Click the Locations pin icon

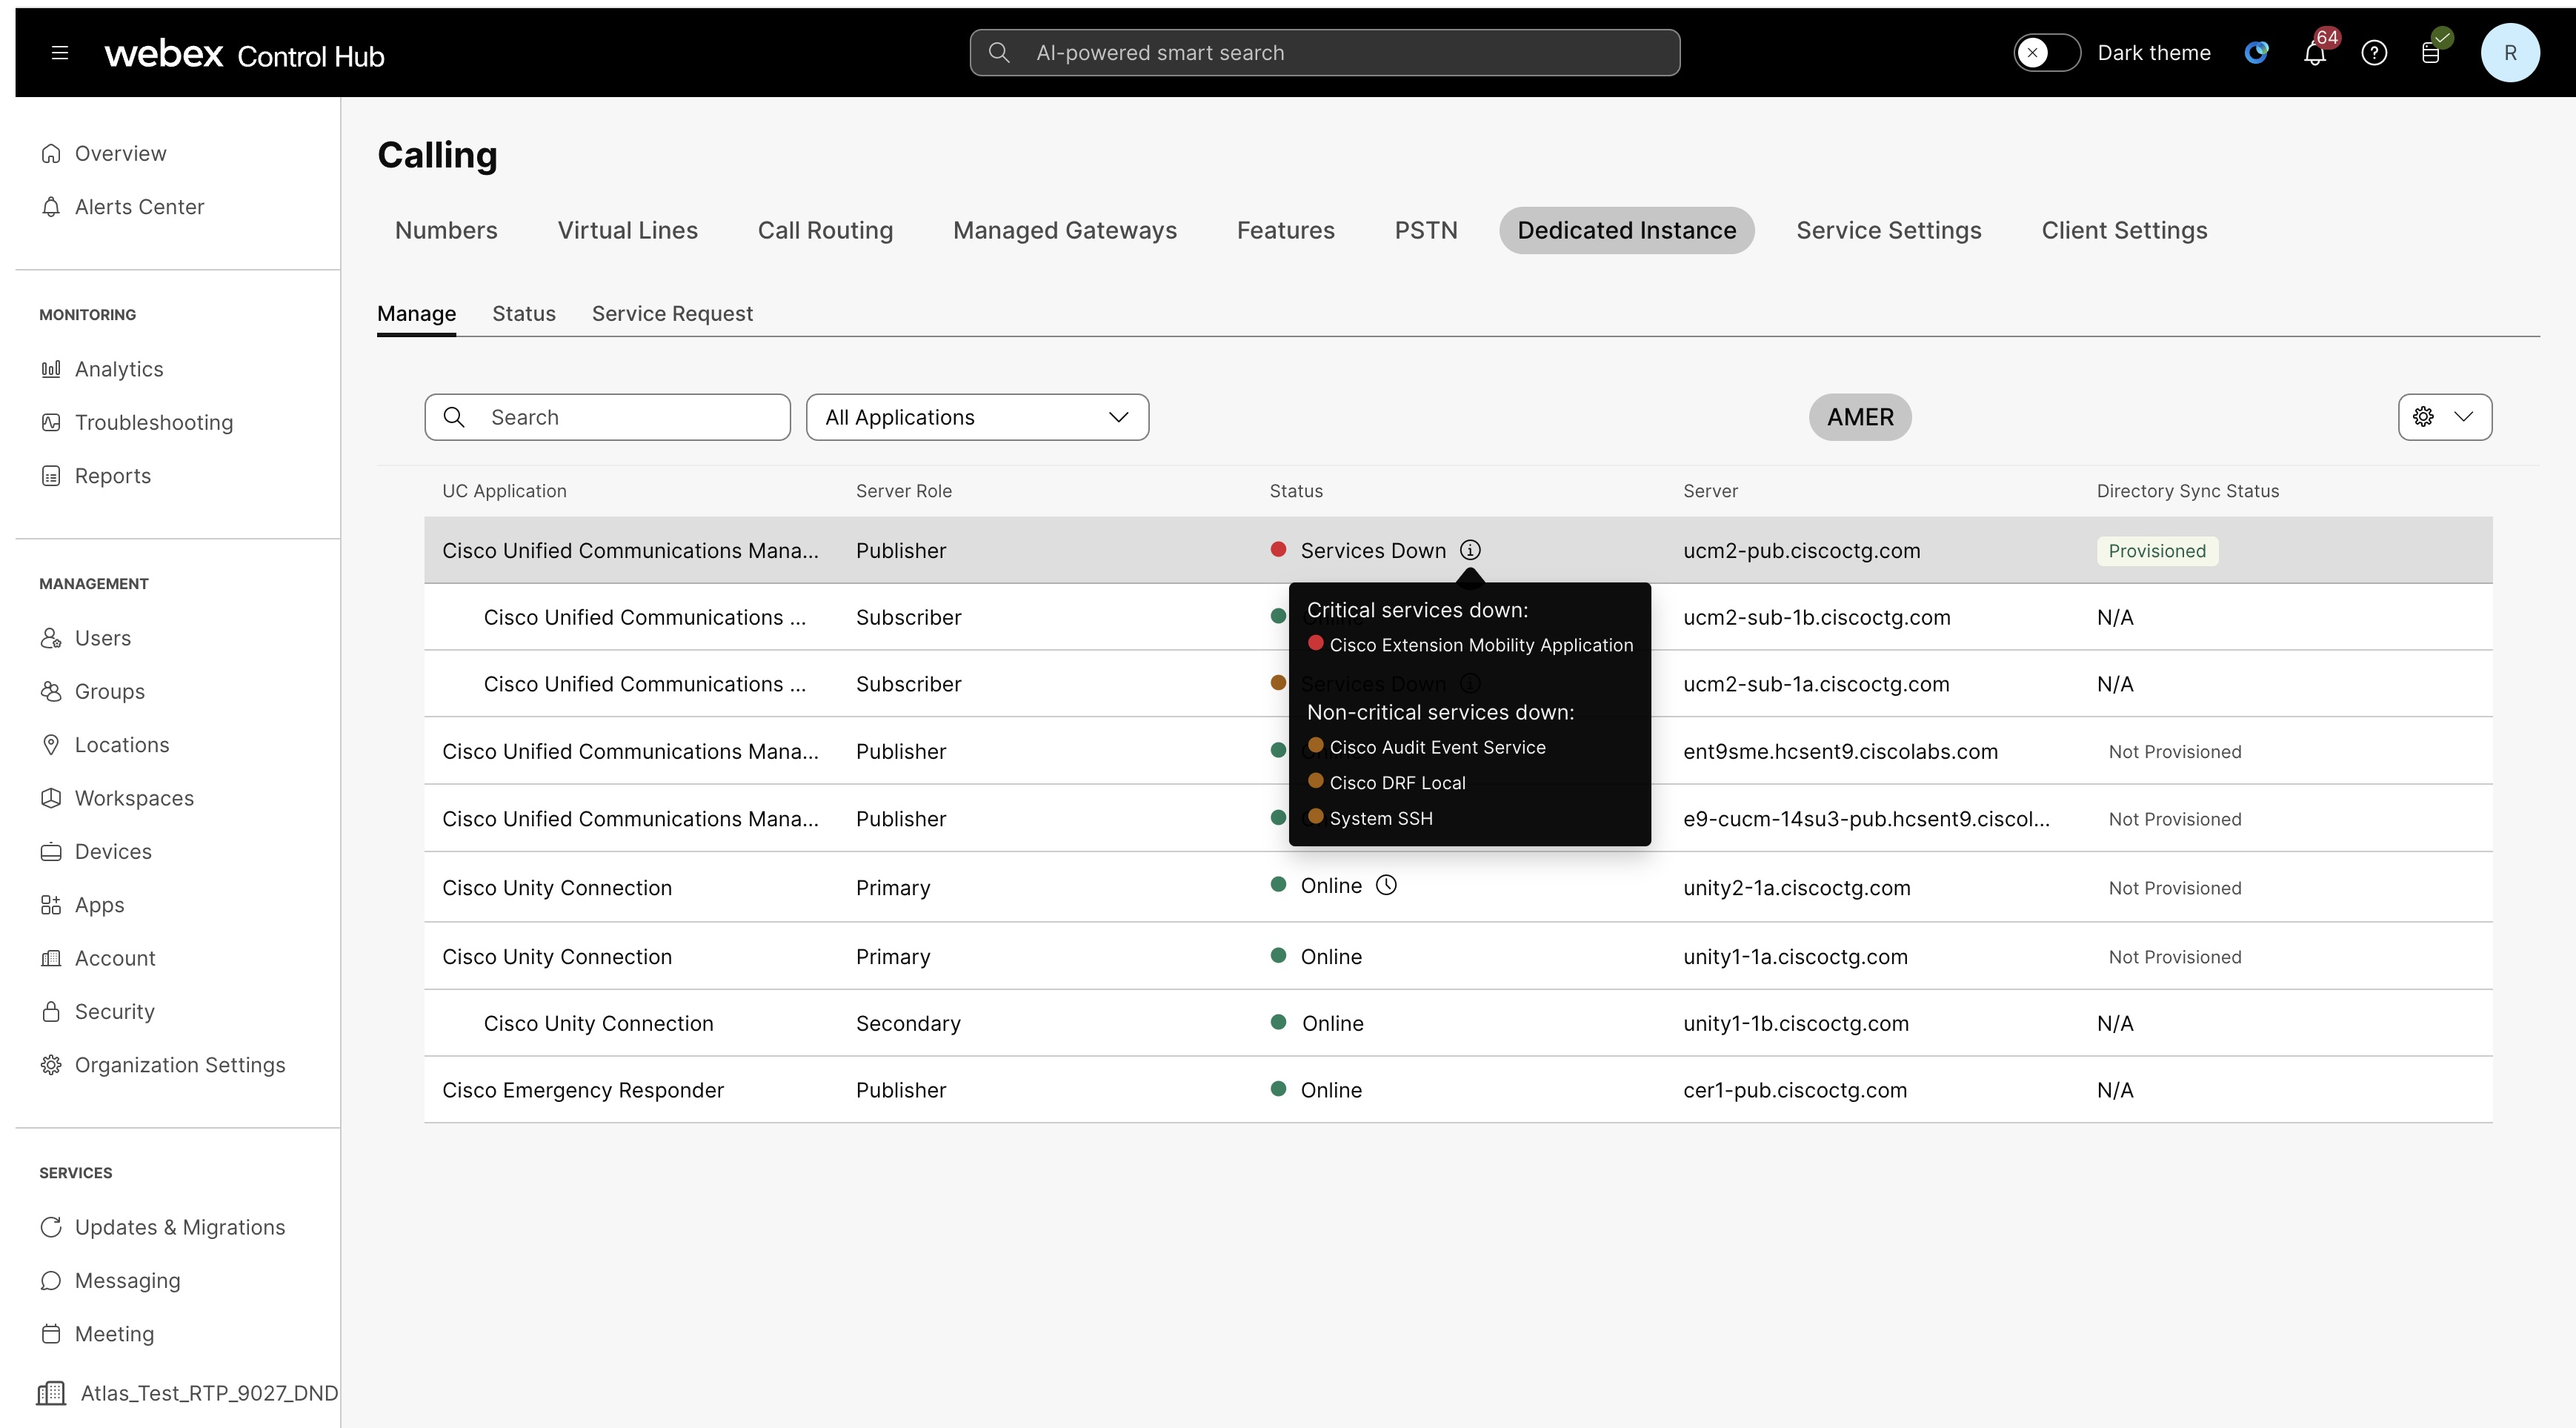tap(51, 745)
